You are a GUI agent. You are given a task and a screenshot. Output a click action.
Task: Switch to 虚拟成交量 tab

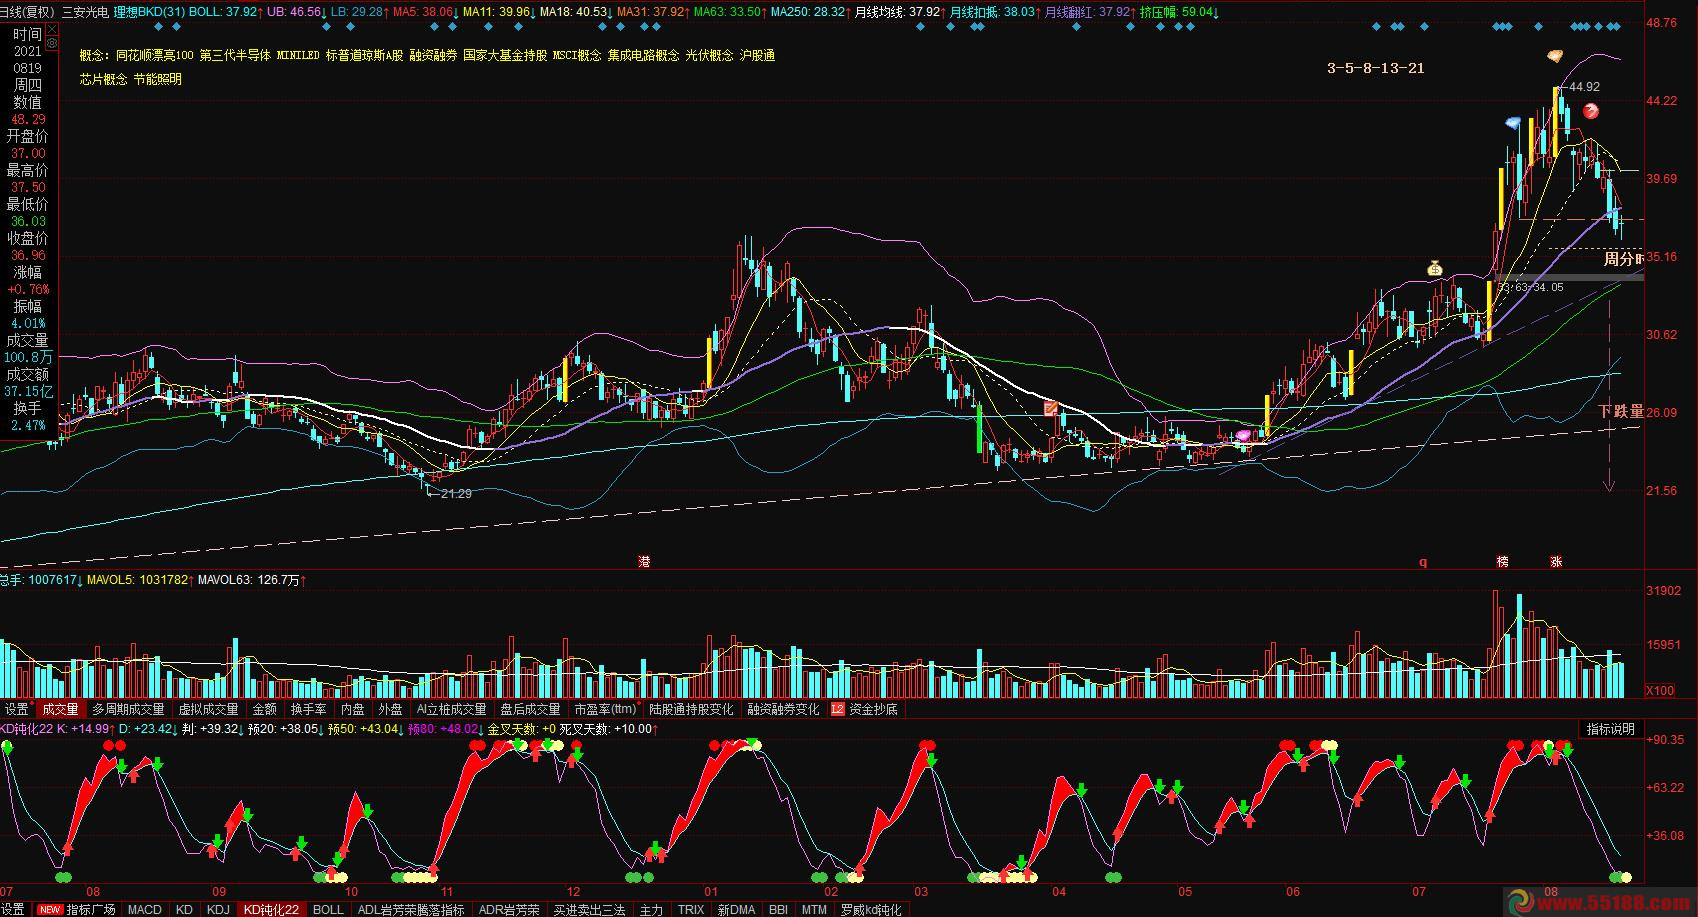[208, 709]
